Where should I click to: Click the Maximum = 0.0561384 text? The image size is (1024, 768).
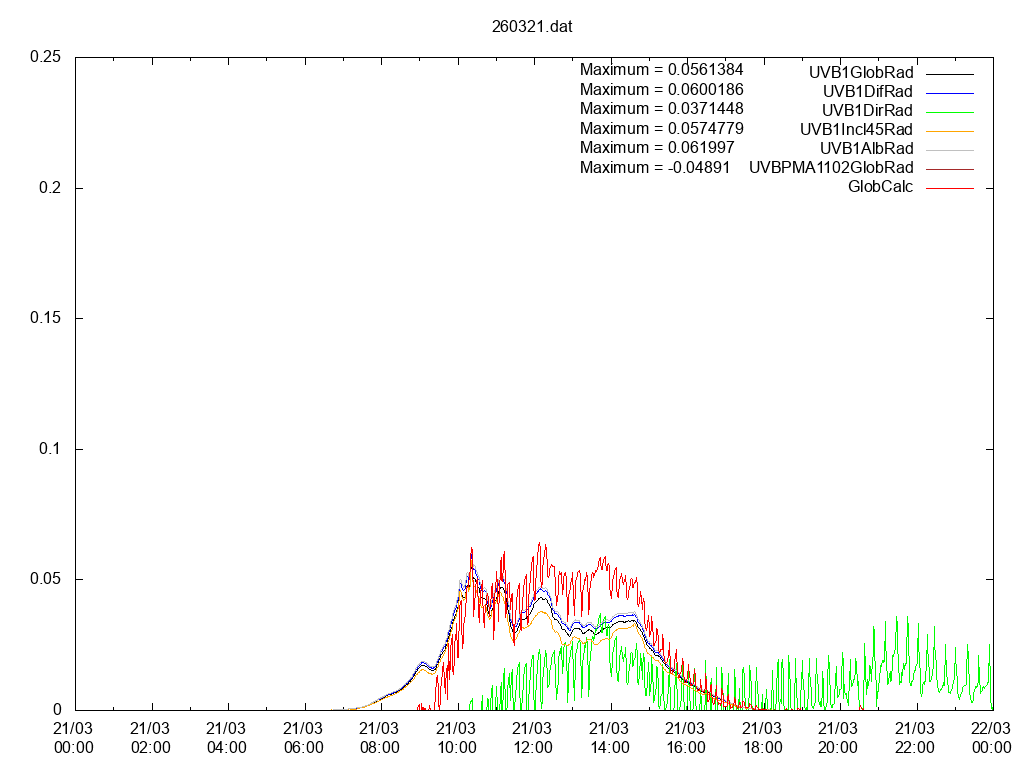(662, 70)
